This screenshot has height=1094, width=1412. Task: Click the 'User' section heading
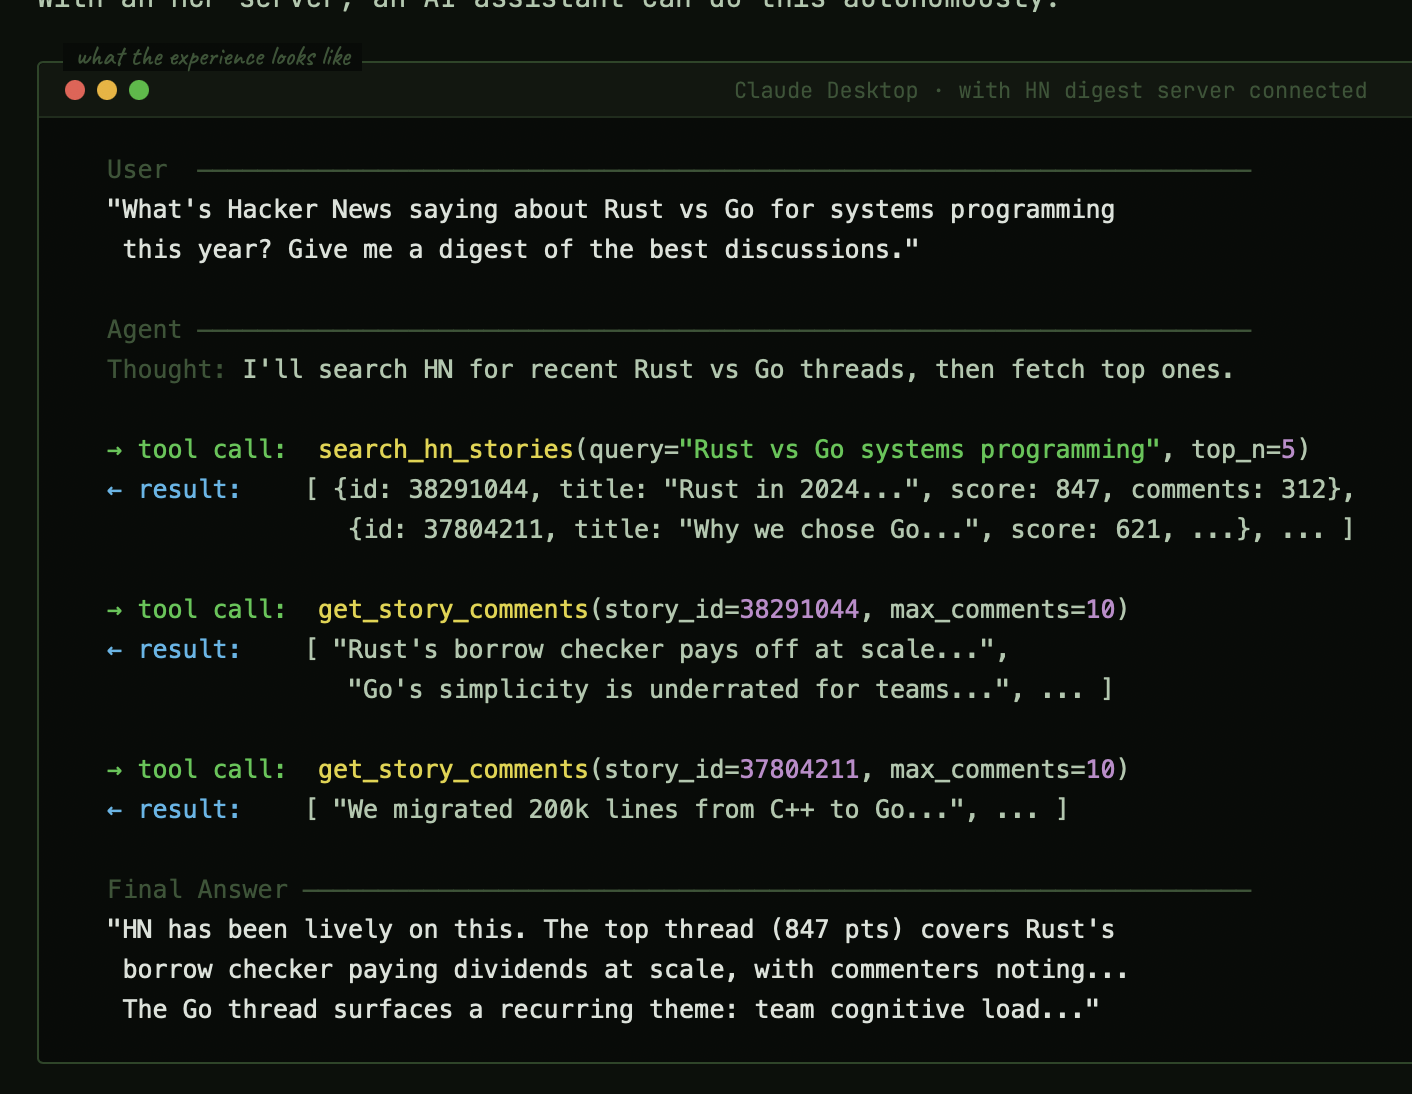coord(137,170)
